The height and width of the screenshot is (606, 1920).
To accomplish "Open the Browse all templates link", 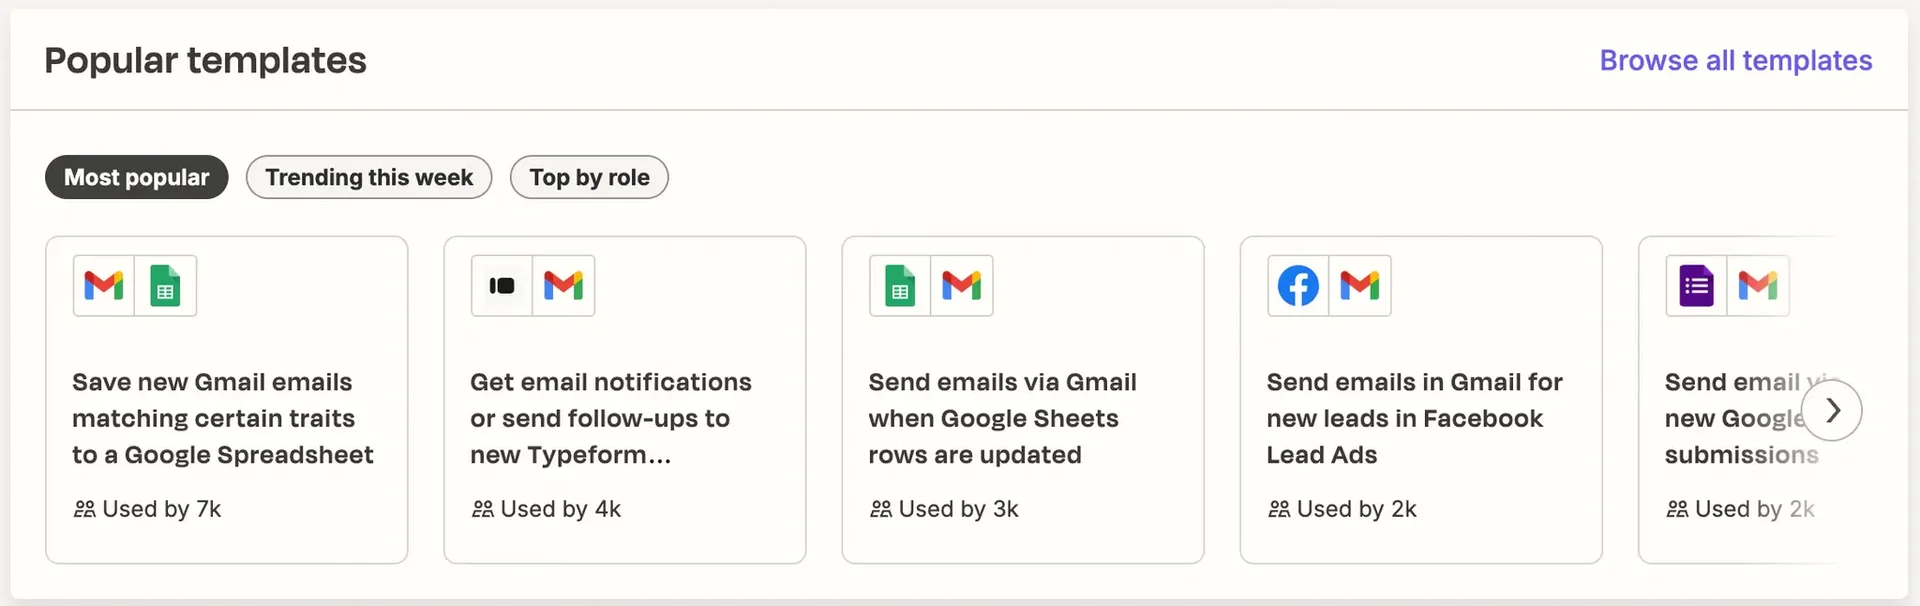I will pyautogui.click(x=1736, y=60).
